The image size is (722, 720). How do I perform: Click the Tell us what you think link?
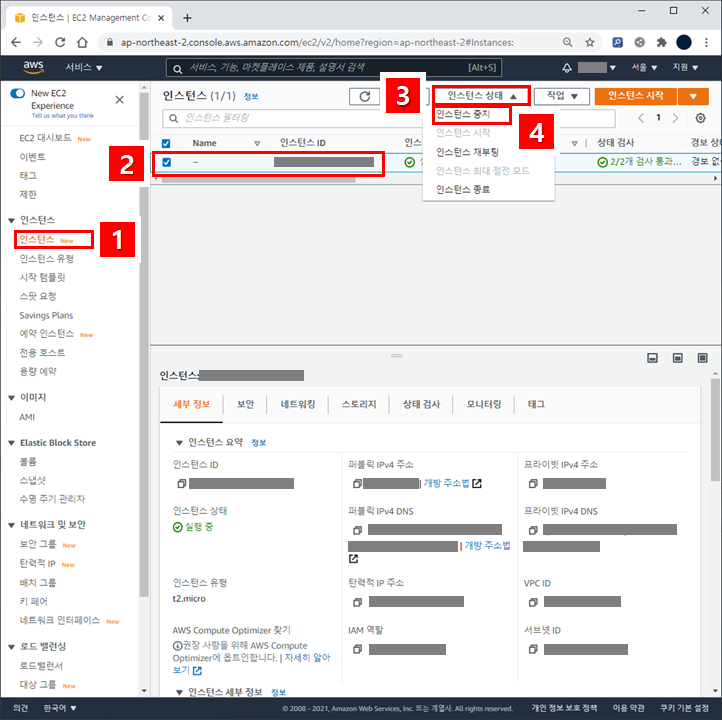pyautogui.click(x=63, y=116)
